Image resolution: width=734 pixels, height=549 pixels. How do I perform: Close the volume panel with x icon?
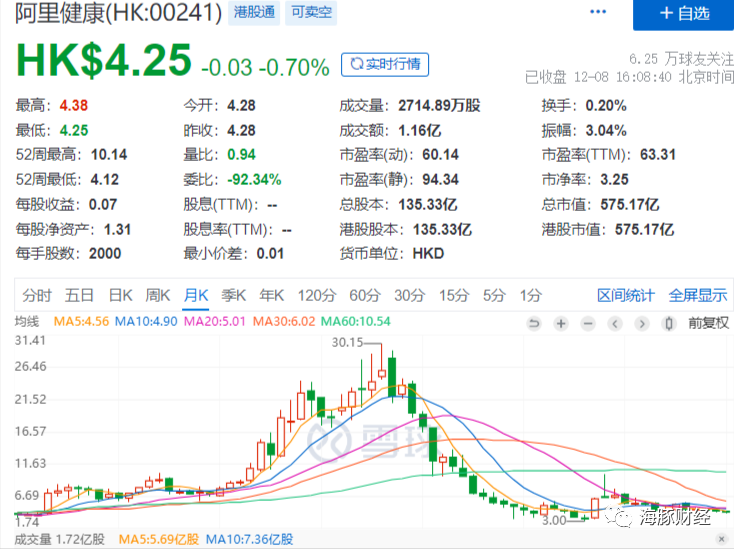pyautogui.click(x=722, y=540)
